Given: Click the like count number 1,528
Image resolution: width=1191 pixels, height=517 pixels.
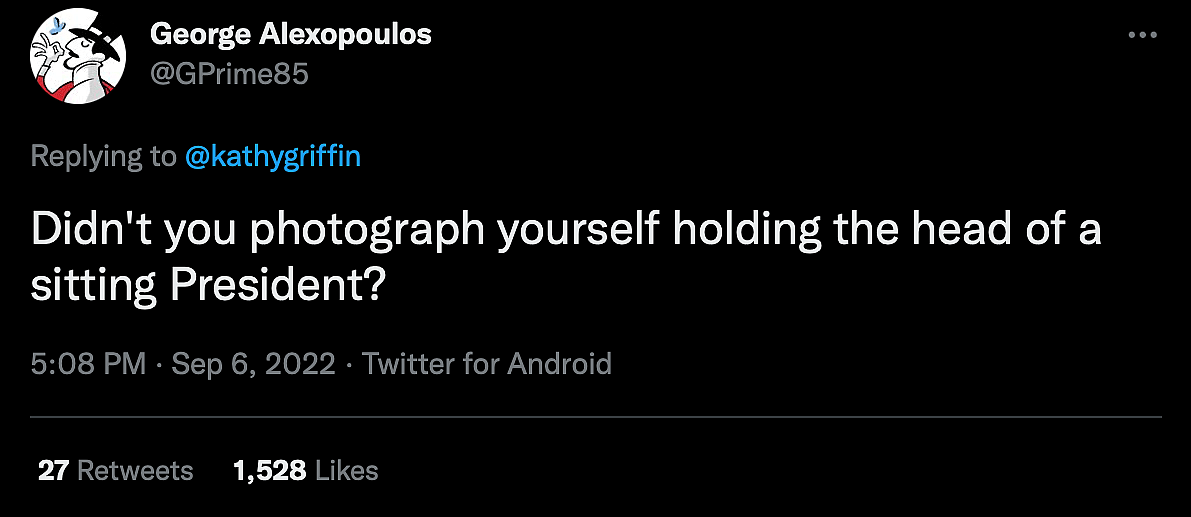Looking at the screenshot, I should (x=269, y=470).
